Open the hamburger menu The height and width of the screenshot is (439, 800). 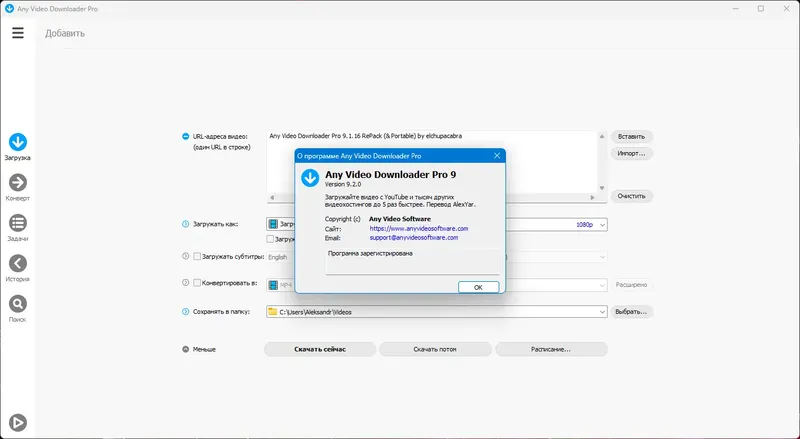pos(18,33)
